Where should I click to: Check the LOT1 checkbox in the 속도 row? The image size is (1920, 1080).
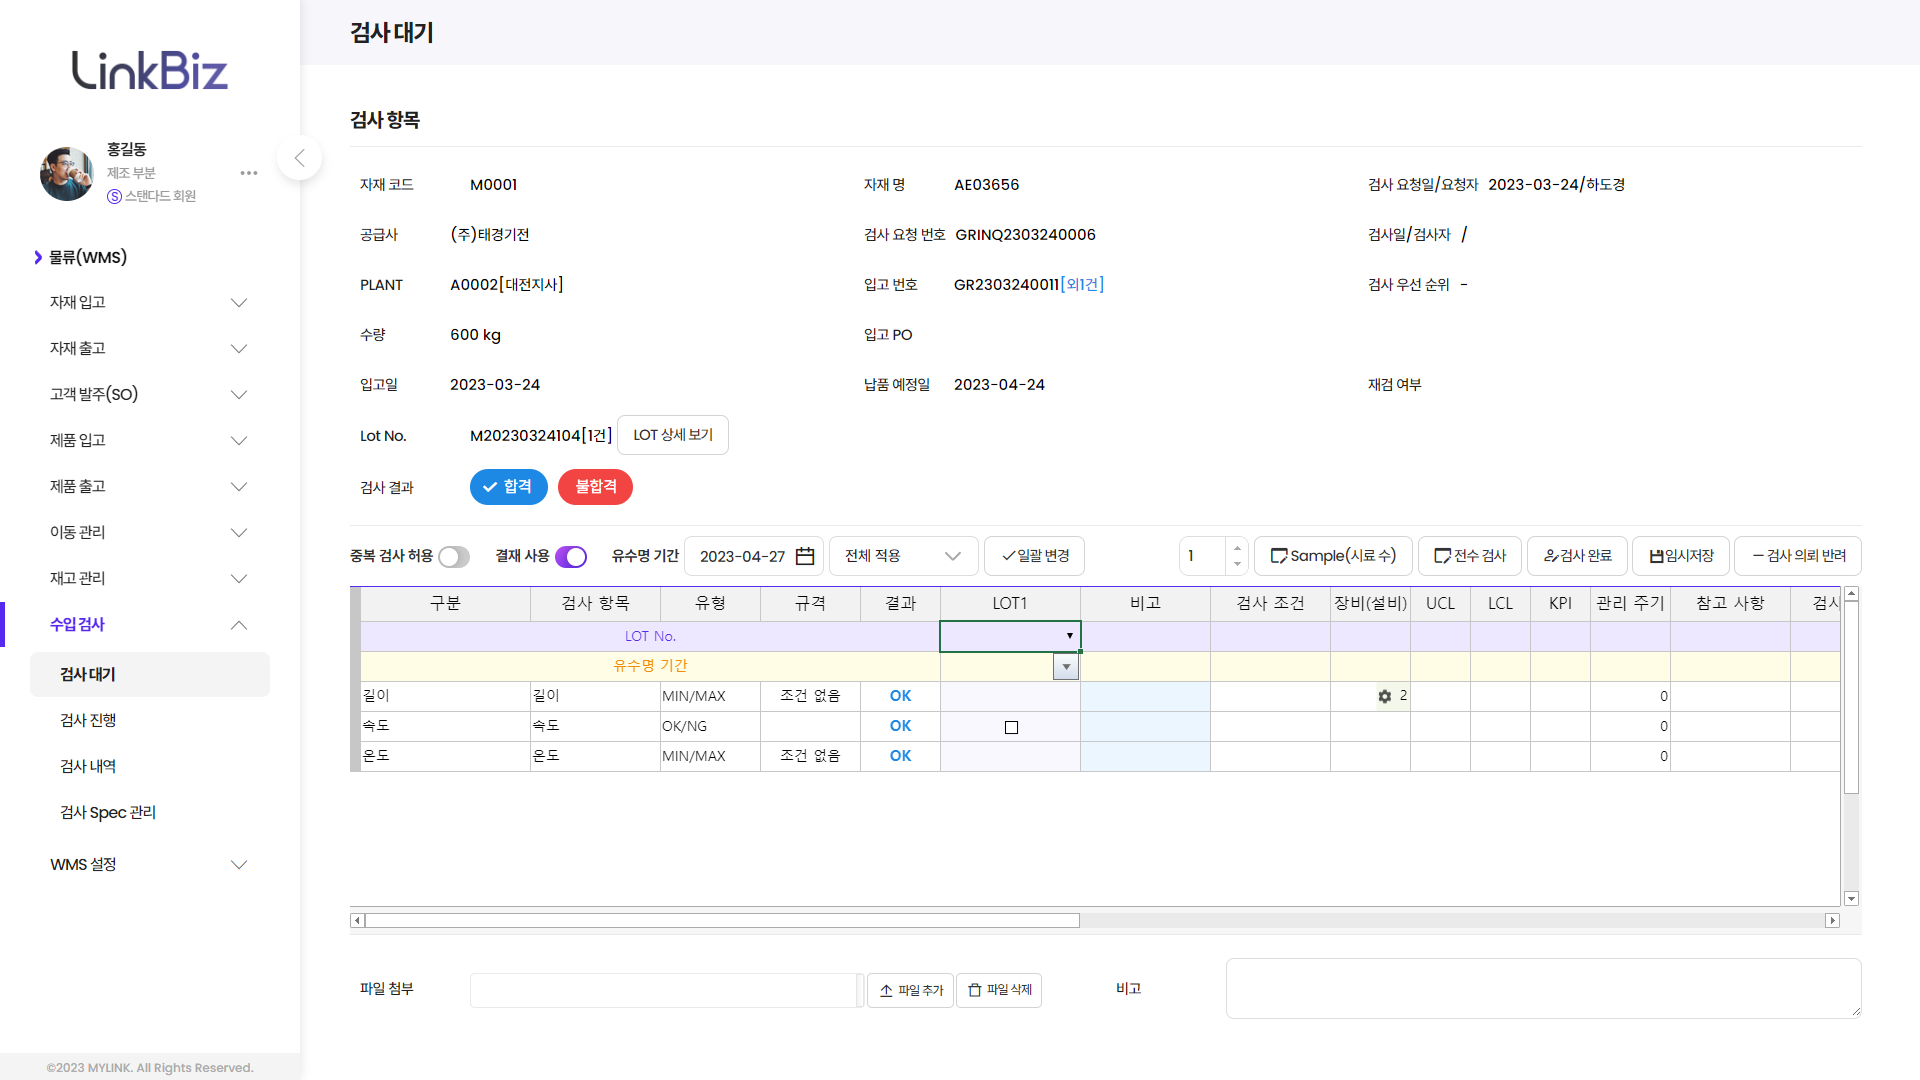click(1011, 727)
